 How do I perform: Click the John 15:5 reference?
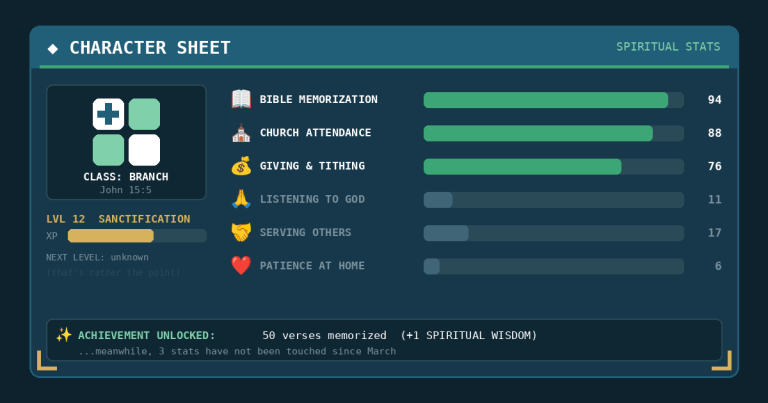tap(126, 190)
